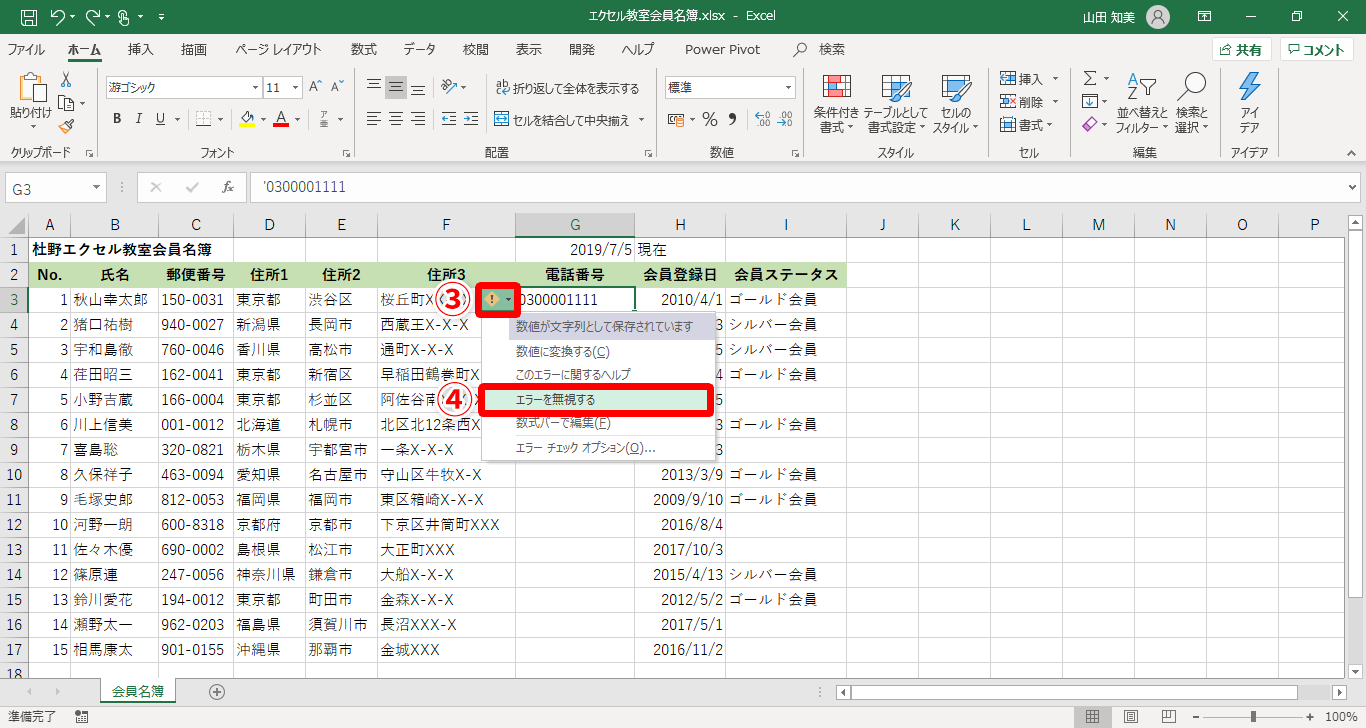
Task: Switch to Page Layout view in status bar
Action: (x=1130, y=717)
